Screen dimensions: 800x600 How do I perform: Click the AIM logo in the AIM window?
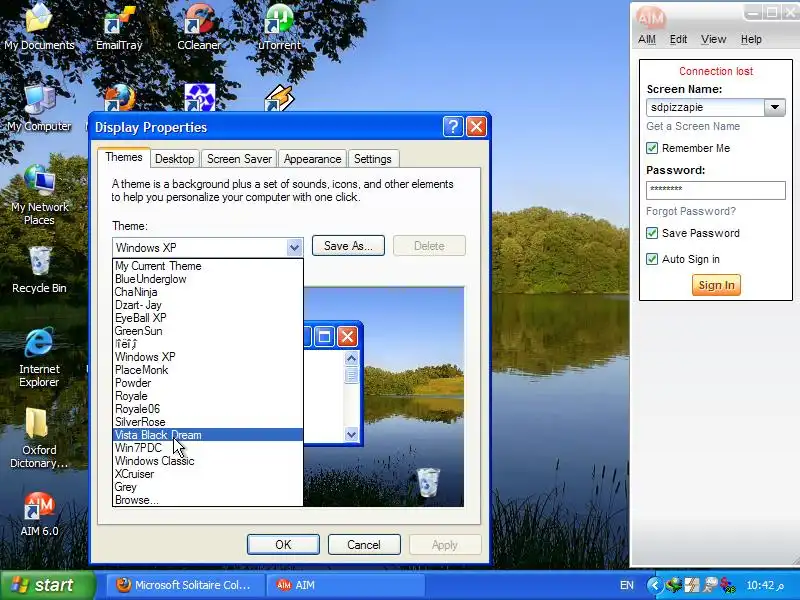651,18
